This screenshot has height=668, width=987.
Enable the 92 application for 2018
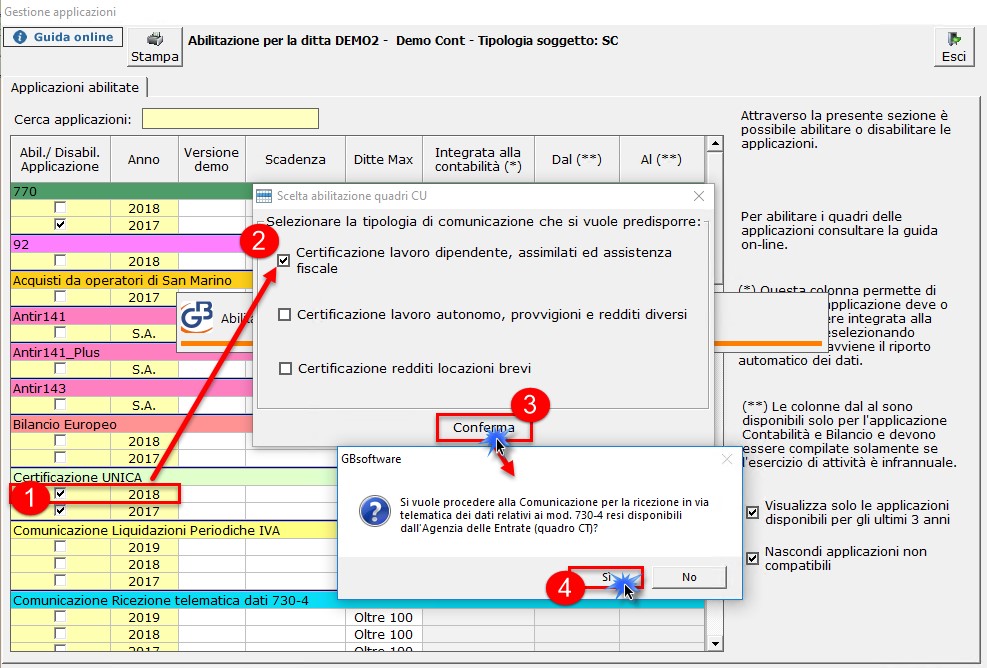click(x=60, y=260)
